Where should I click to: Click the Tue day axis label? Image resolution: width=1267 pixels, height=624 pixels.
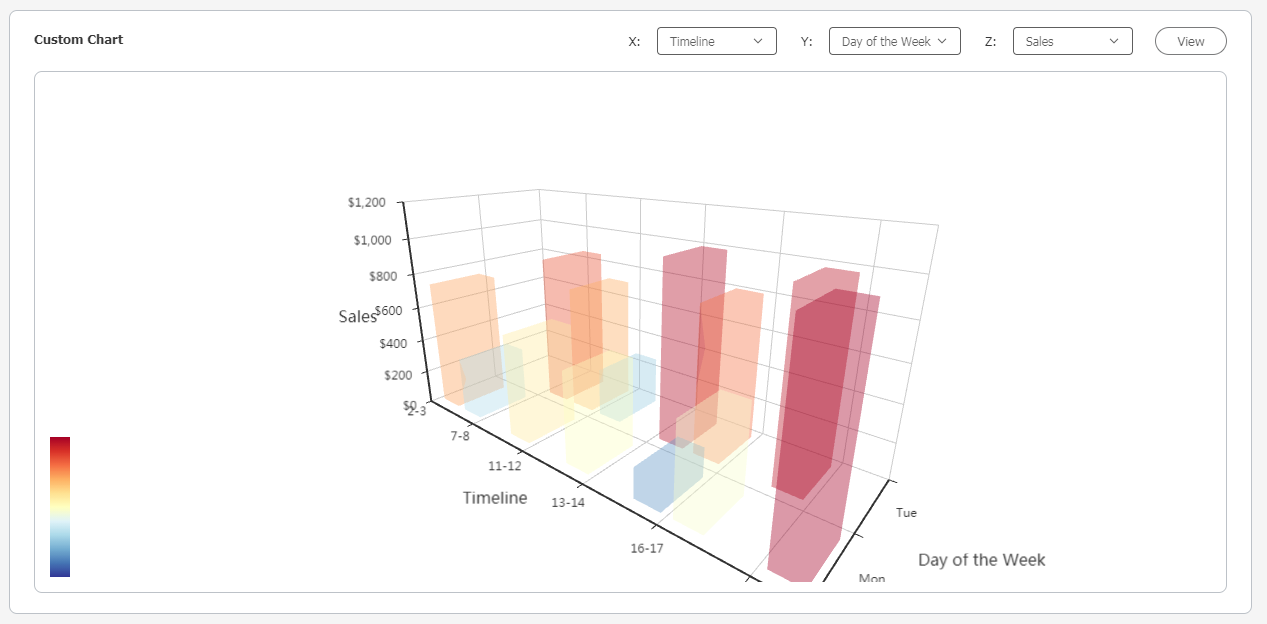(906, 513)
